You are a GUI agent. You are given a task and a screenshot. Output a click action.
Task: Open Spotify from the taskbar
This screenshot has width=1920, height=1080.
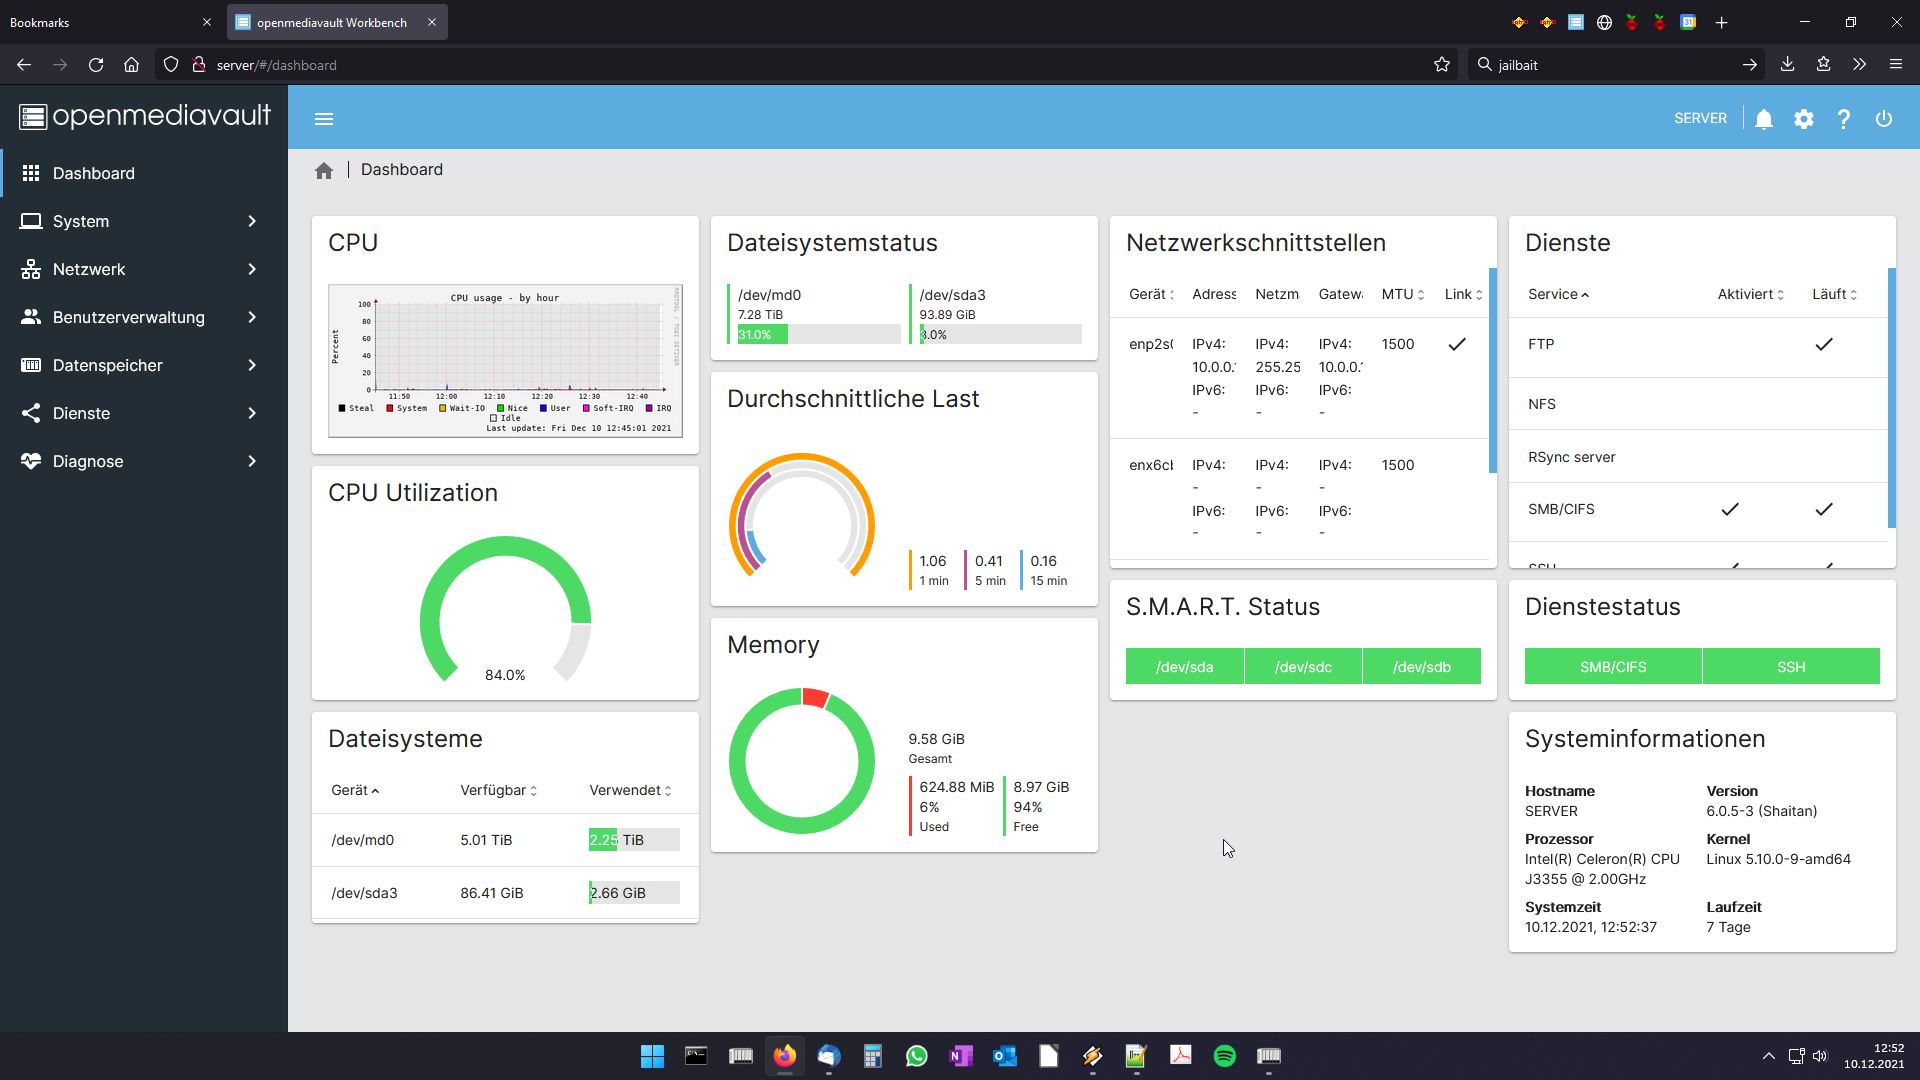click(x=1225, y=1056)
